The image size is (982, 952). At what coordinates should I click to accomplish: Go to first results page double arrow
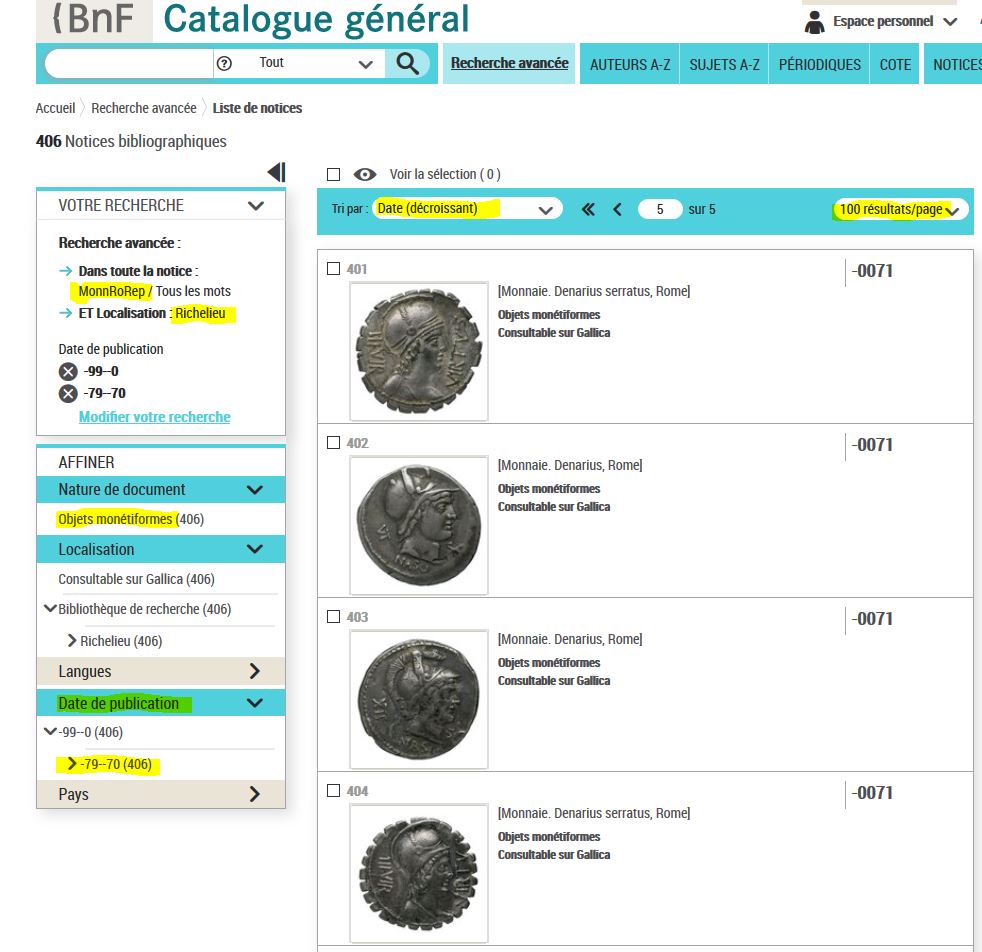588,210
